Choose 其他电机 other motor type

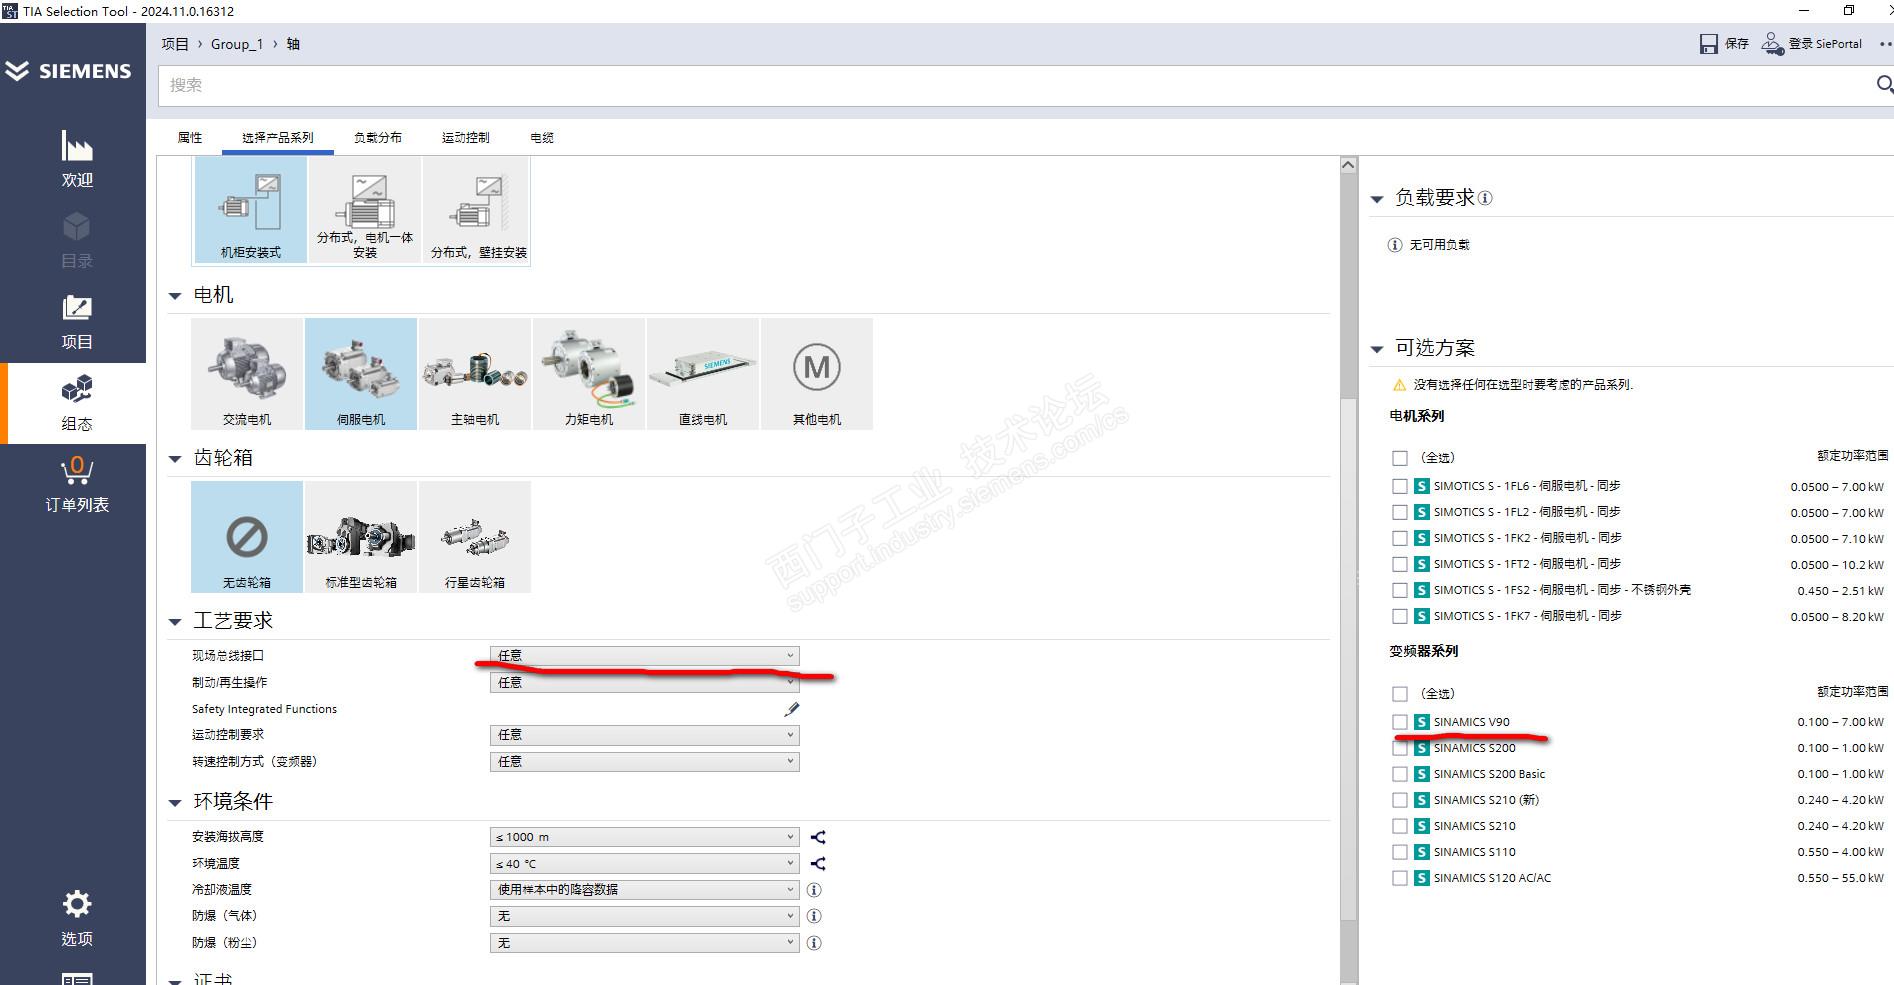pos(817,374)
